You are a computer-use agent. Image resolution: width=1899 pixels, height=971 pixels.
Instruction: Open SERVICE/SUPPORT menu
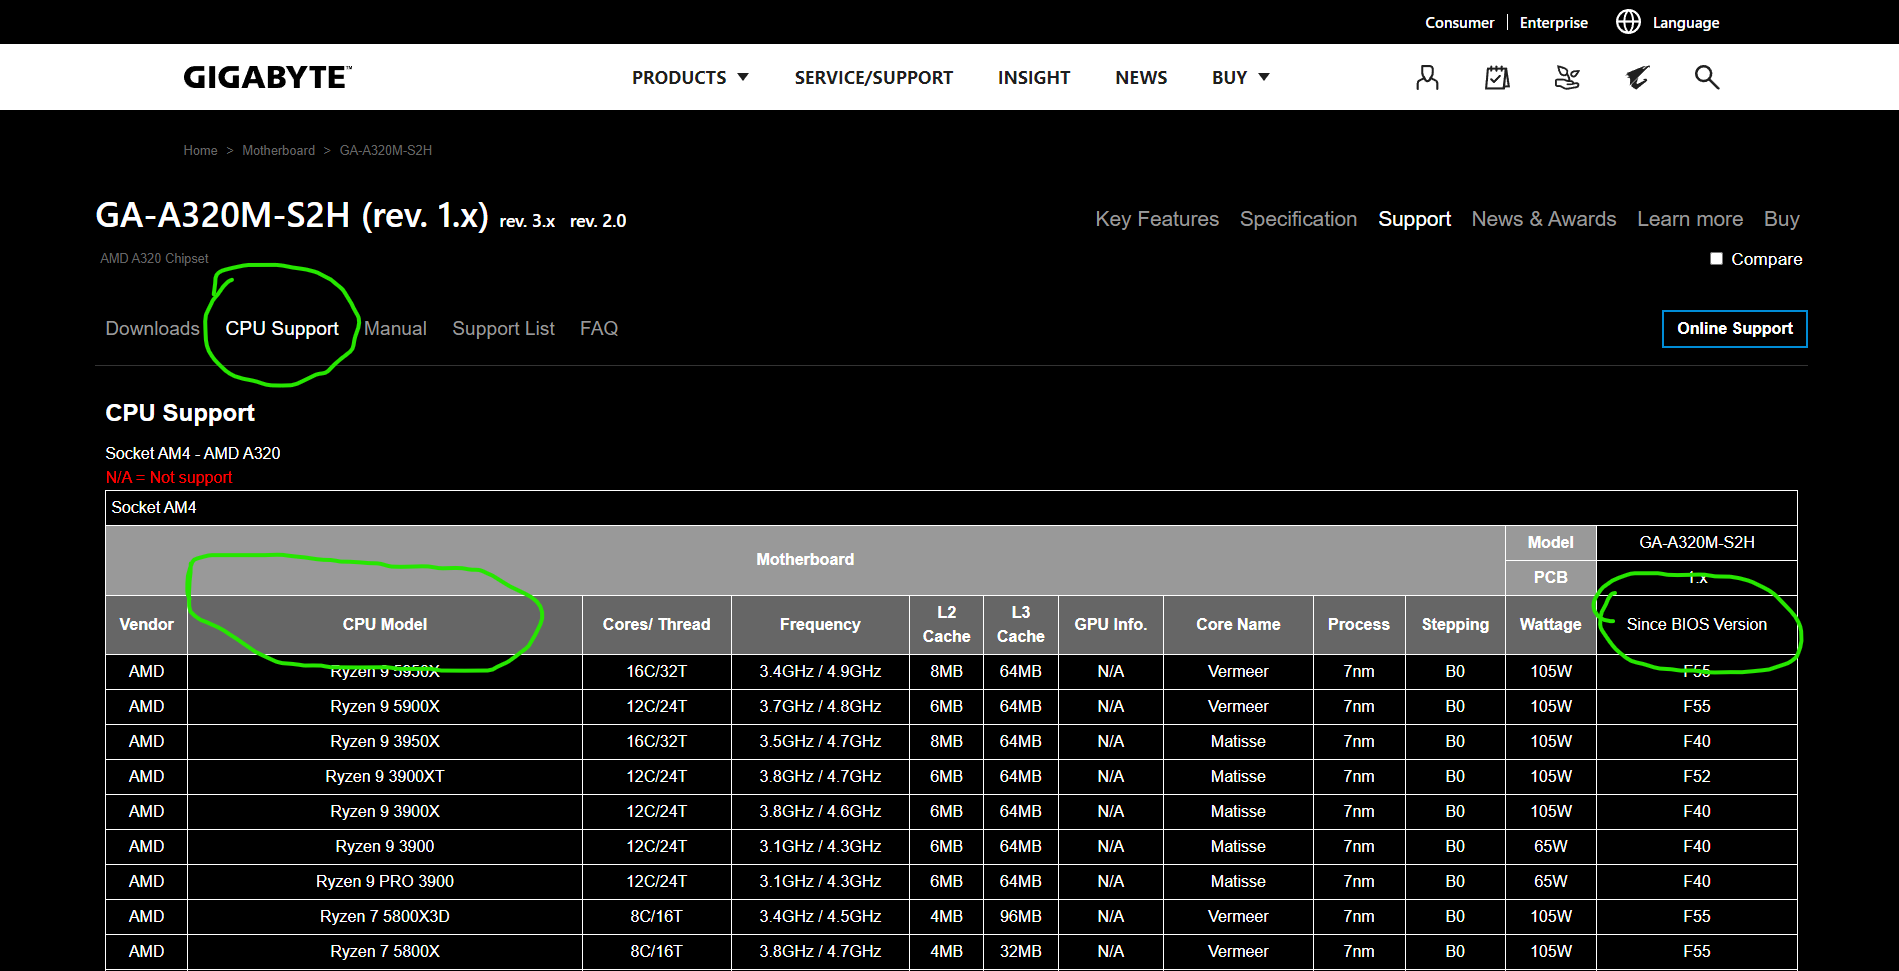(x=873, y=77)
